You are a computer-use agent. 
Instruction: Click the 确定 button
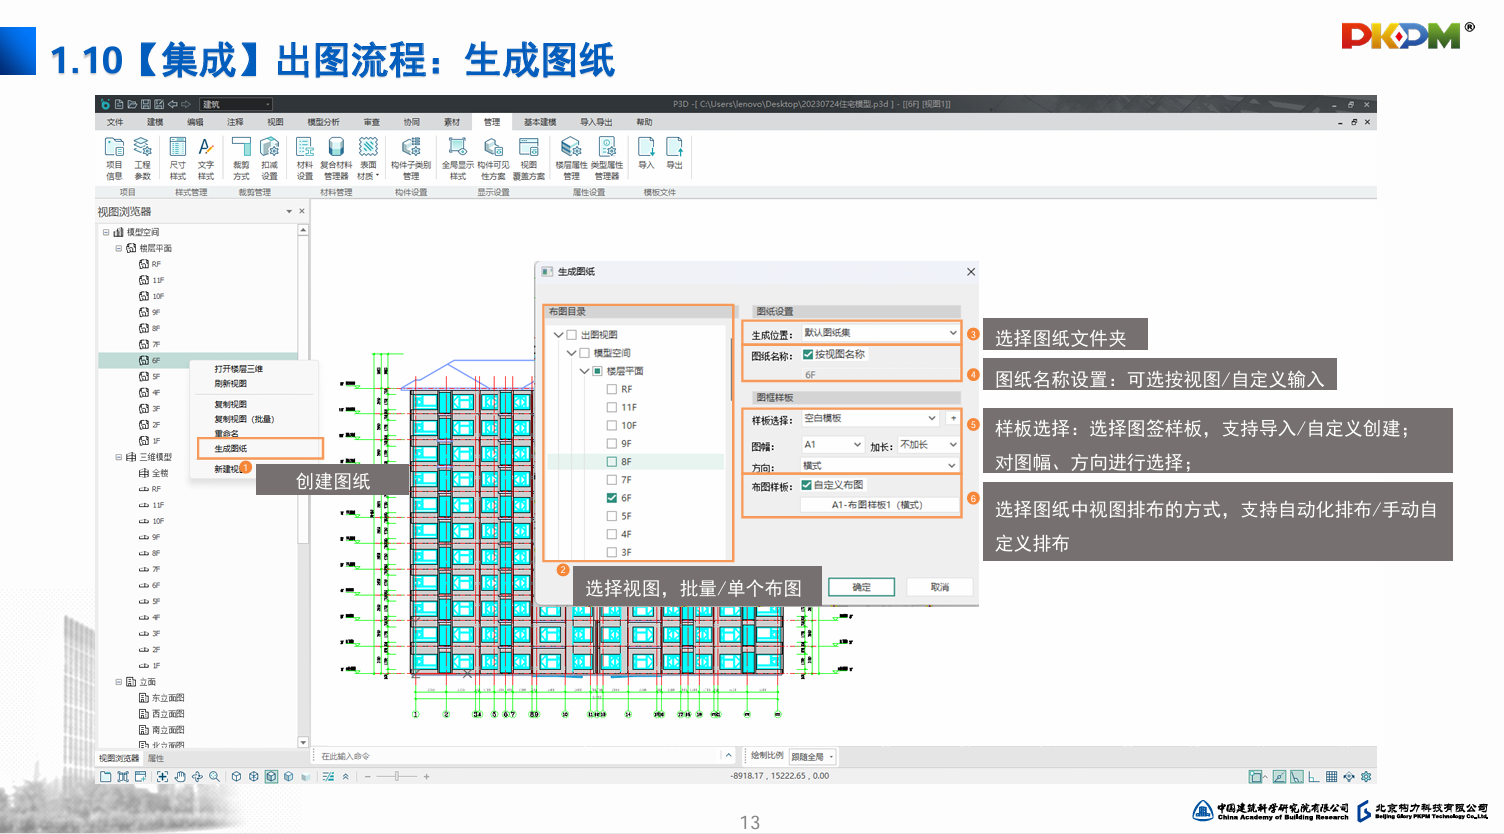tap(861, 587)
